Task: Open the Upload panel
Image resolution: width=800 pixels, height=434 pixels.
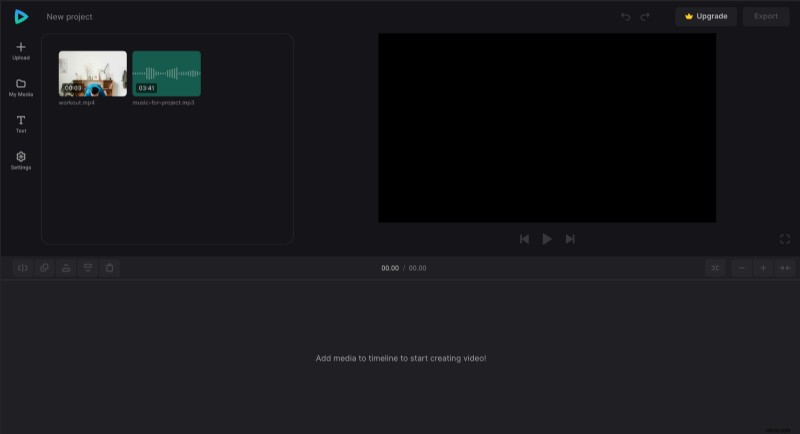Action: click(21, 51)
